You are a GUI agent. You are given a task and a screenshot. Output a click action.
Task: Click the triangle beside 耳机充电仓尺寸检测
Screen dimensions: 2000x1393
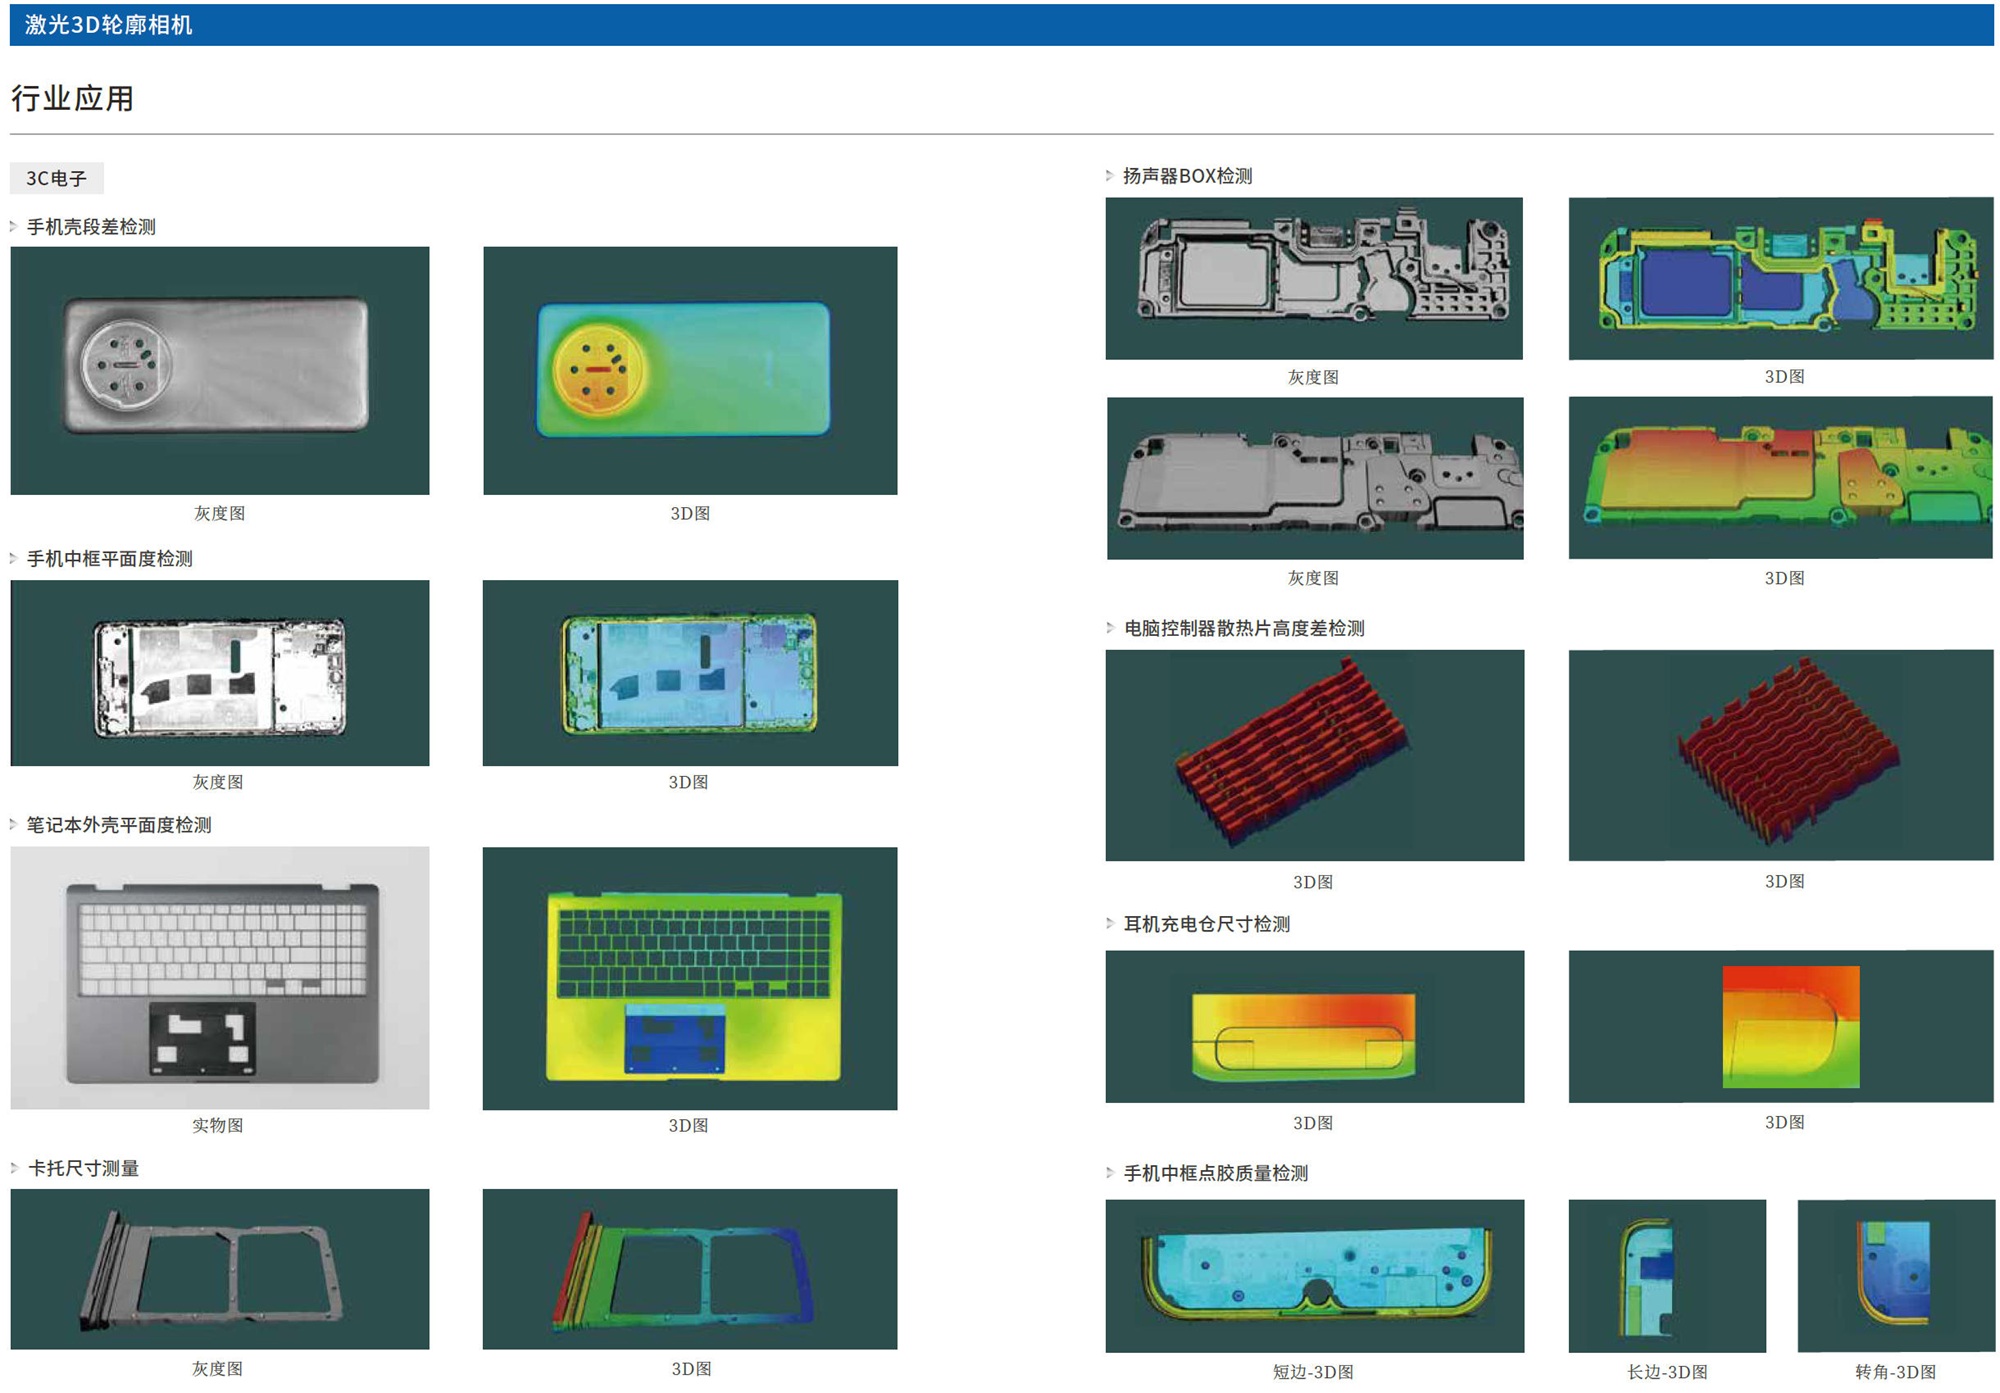pyautogui.click(x=1110, y=924)
